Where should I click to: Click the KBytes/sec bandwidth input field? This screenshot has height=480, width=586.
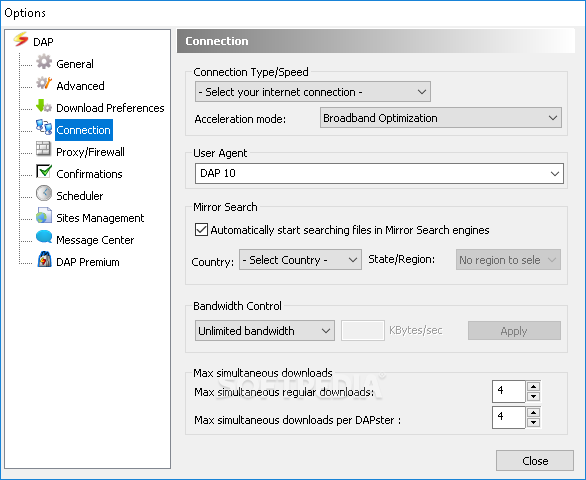pyautogui.click(x=363, y=330)
